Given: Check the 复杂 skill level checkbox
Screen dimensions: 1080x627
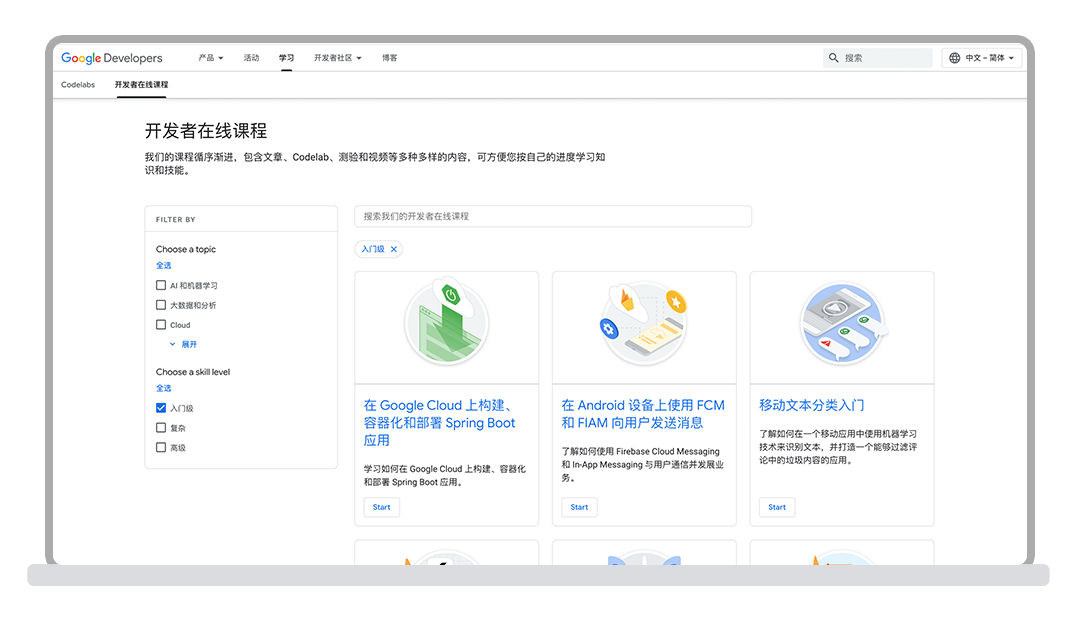Looking at the screenshot, I should point(160,428).
